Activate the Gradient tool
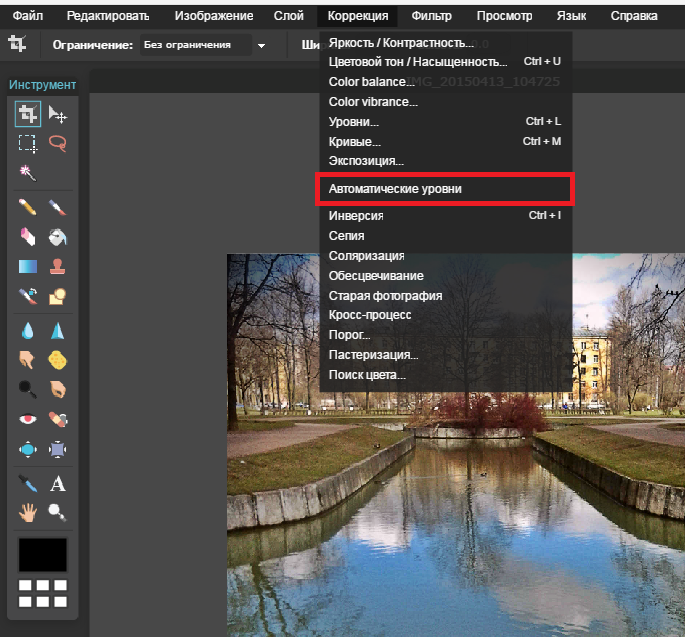This screenshot has width=685, height=637. (x=28, y=267)
